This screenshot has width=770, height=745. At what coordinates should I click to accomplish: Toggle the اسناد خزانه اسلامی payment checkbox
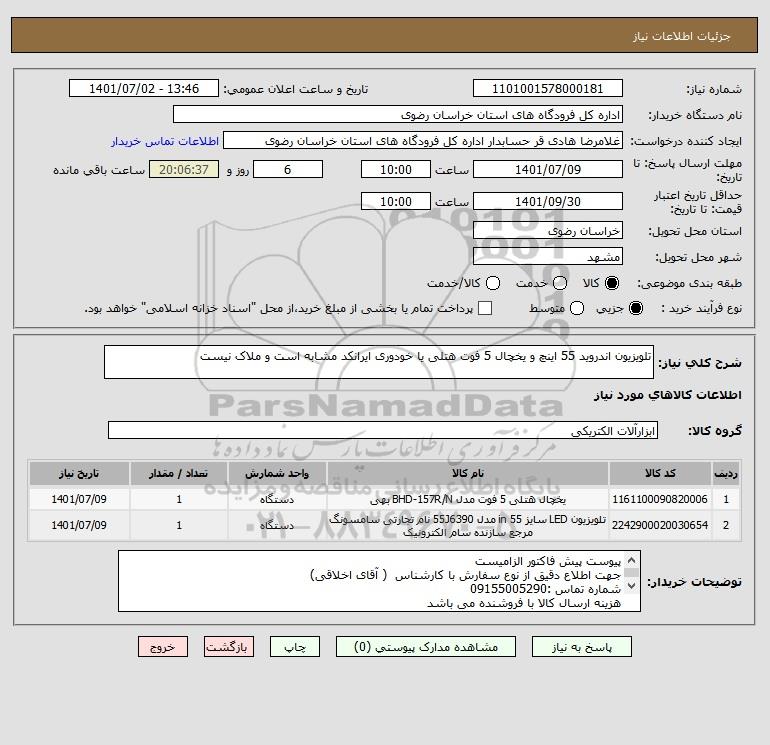[485, 308]
